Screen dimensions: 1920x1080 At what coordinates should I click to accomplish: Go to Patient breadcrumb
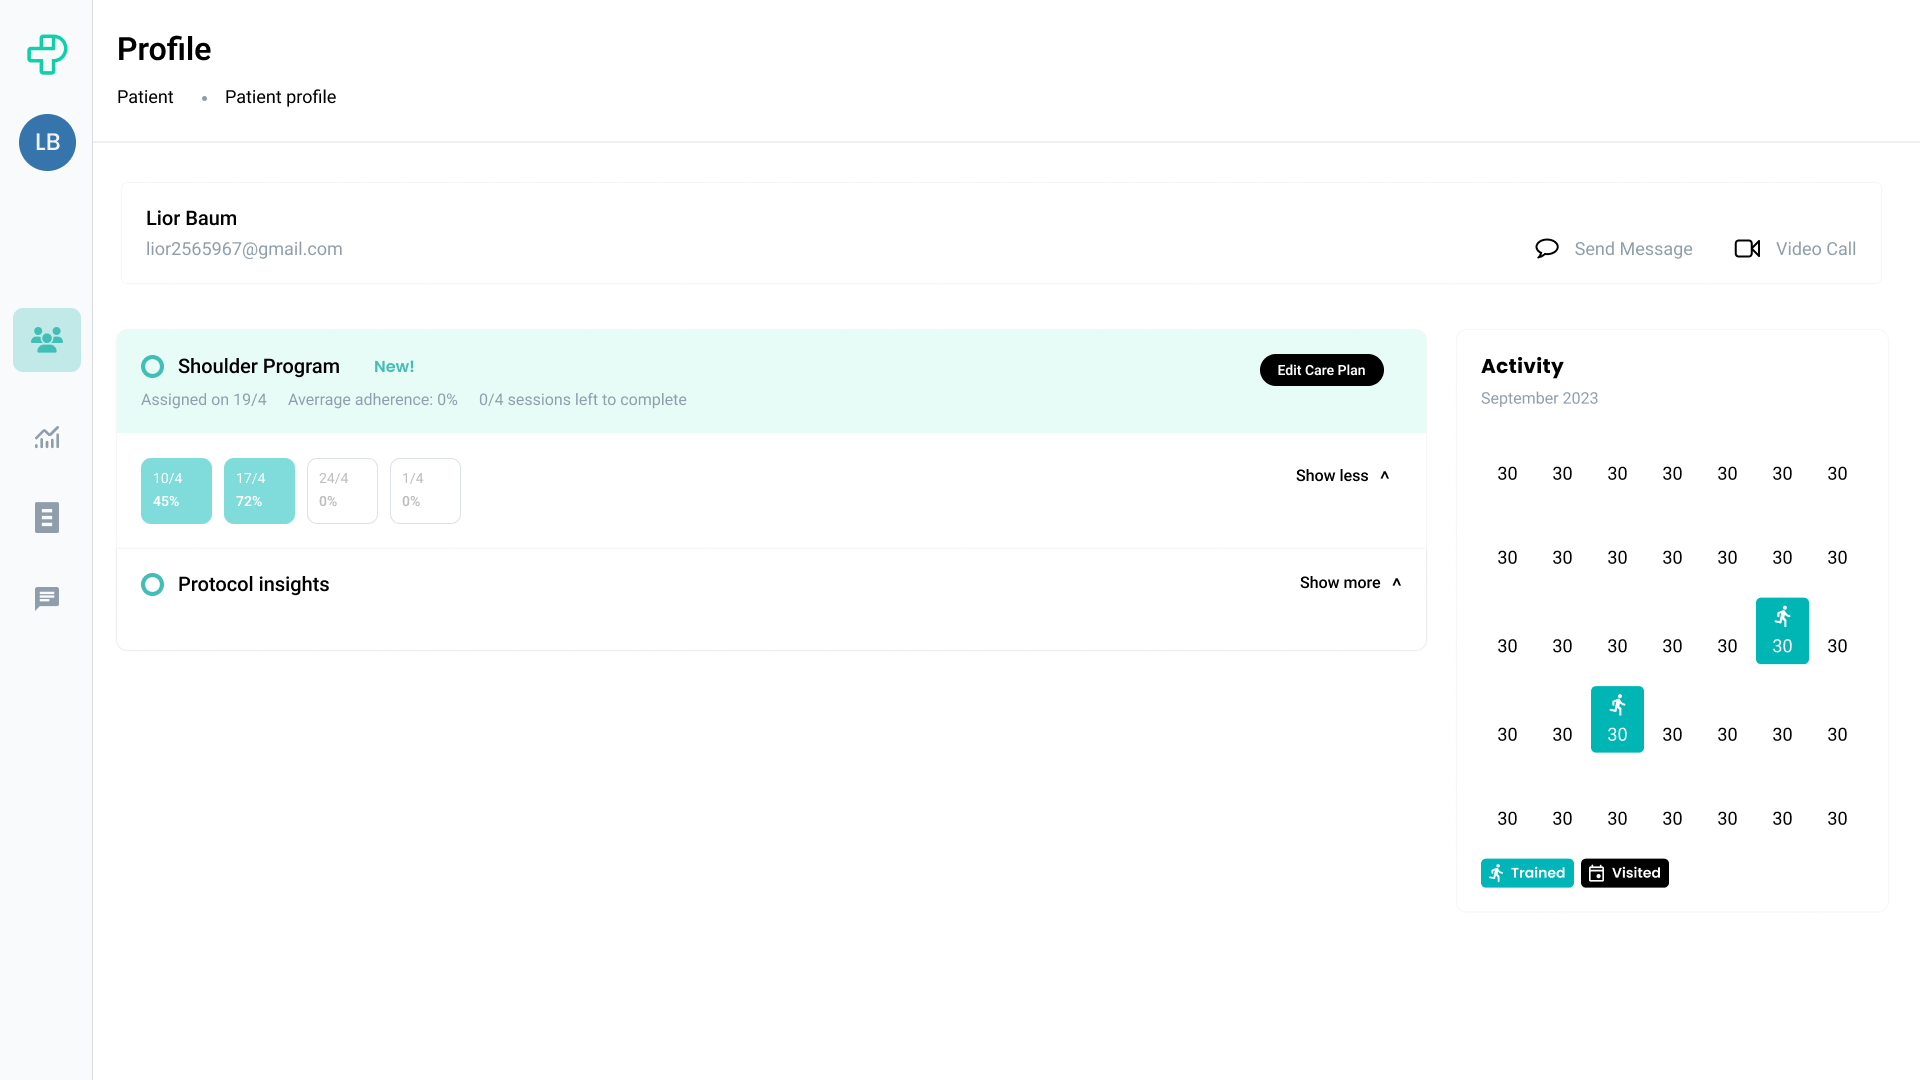145,97
